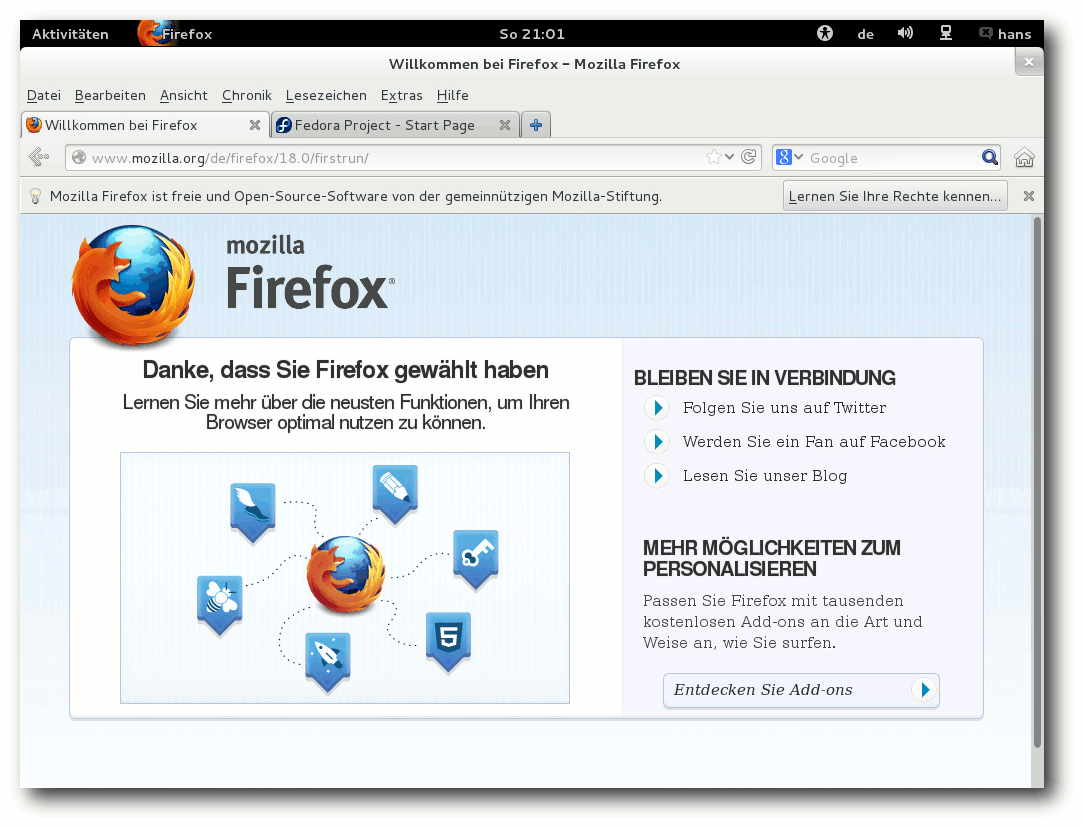Open the Hilfe menu
This screenshot has width=1084, height=828.
point(453,95)
